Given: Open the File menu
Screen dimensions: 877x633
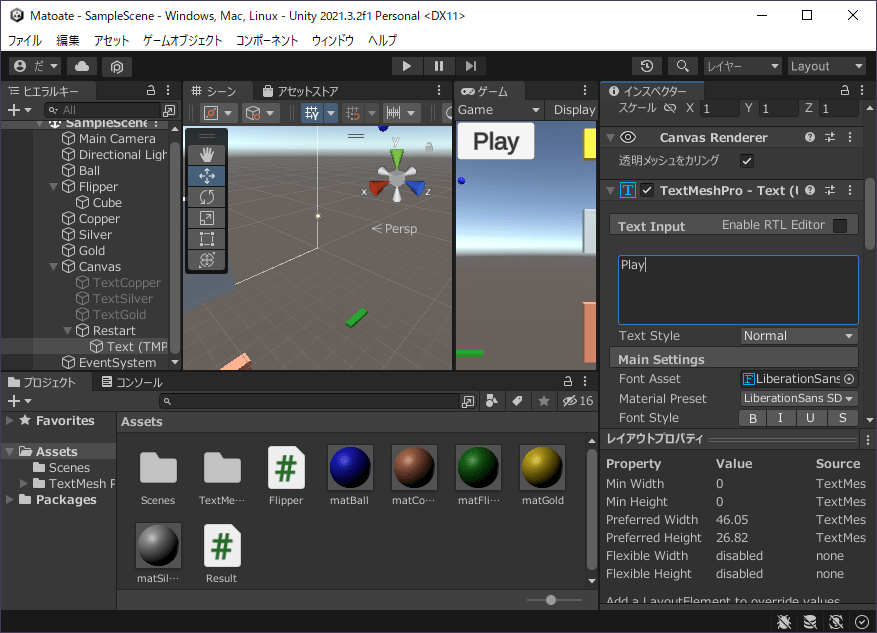Looking at the screenshot, I should click(x=25, y=40).
